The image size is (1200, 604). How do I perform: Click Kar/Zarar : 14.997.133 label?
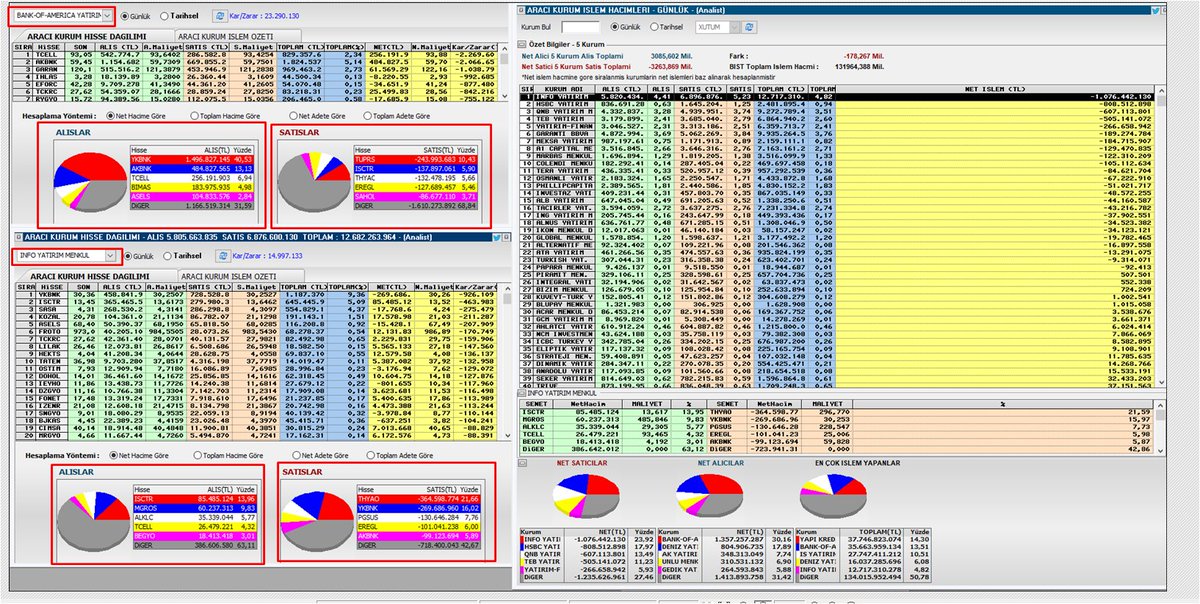[268, 256]
